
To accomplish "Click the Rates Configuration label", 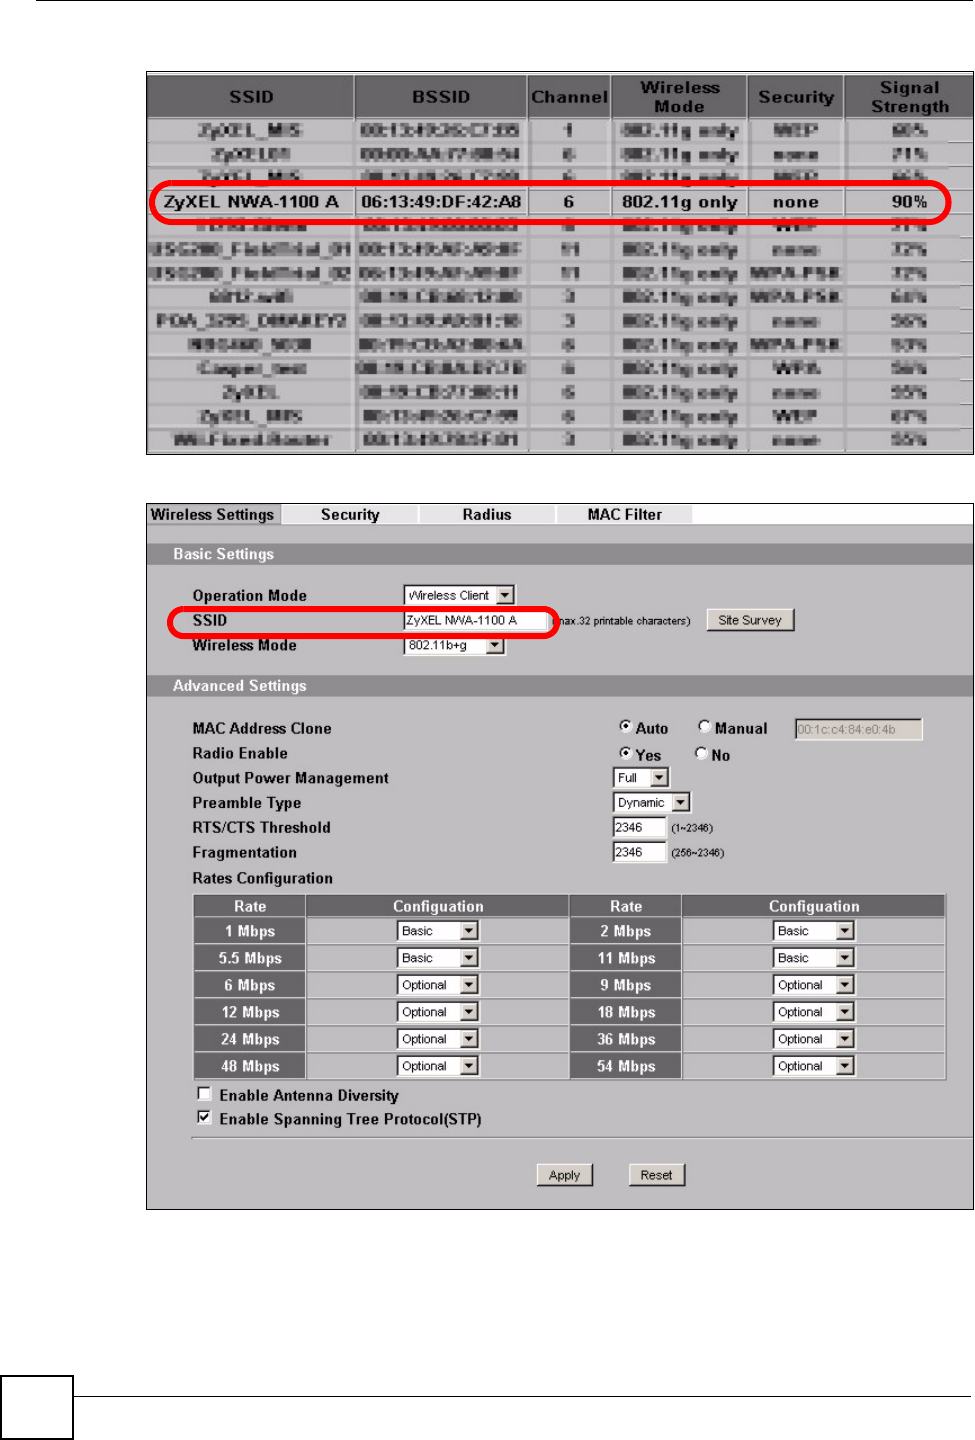I will coord(263,878).
